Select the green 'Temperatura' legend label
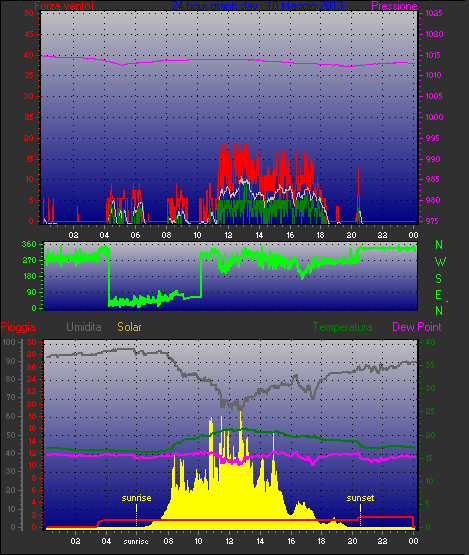The width and height of the screenshot is (469, 555). pyautogui.click(x=342, y=327)
